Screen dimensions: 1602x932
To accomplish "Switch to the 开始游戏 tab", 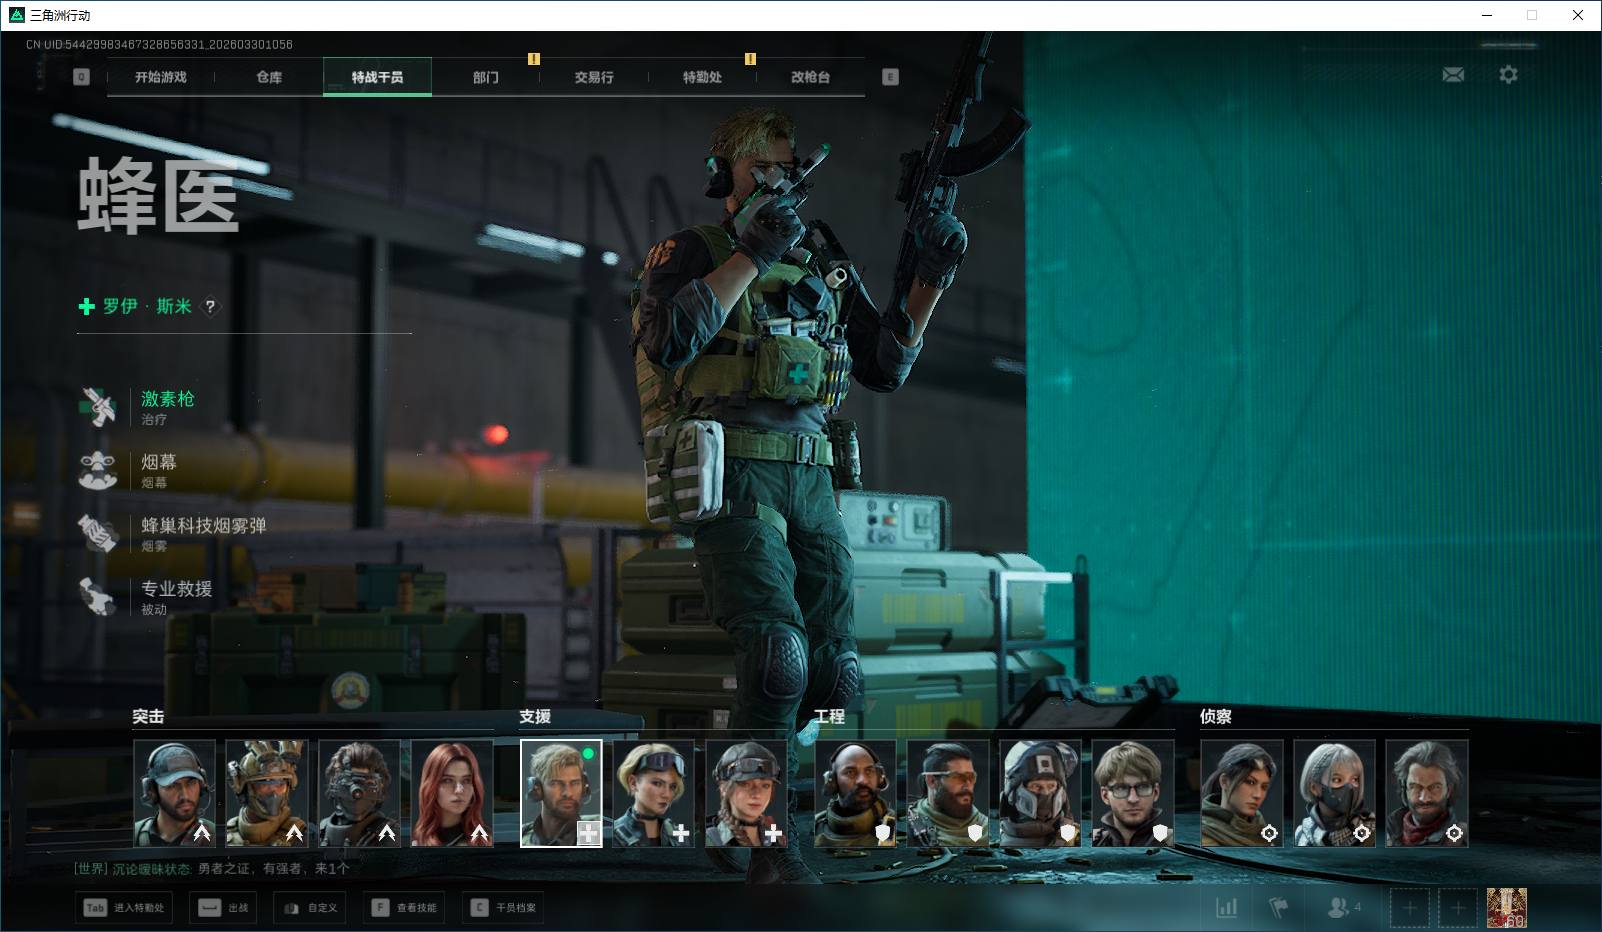I will tap(161, 77).
